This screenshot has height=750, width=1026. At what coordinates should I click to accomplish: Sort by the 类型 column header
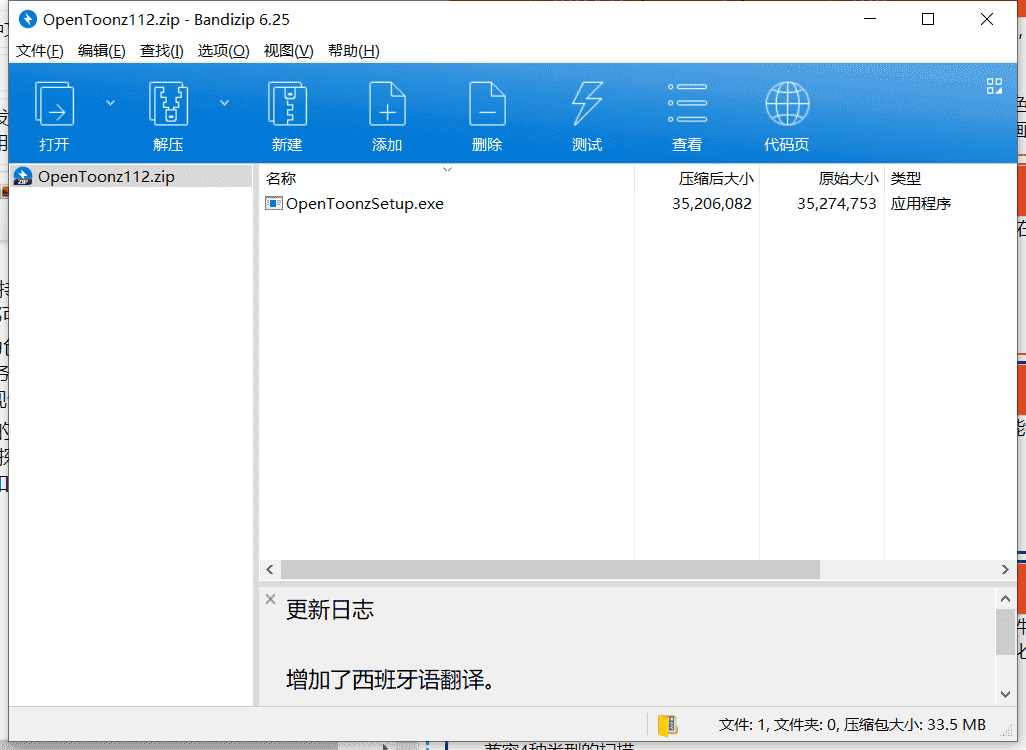(950, 178)
